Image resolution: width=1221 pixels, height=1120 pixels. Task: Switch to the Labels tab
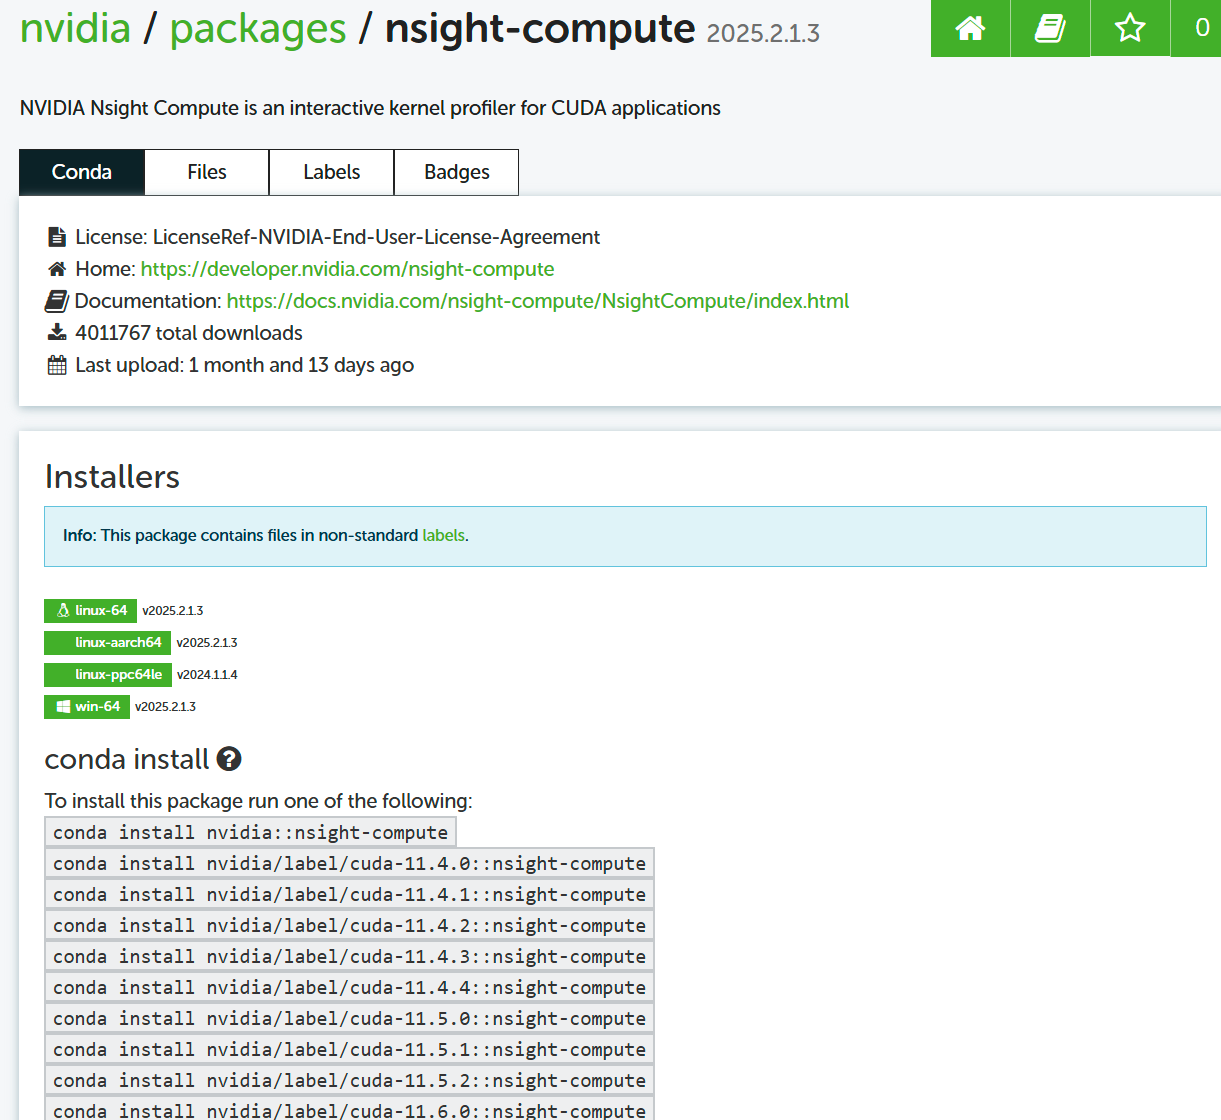tap(332, 172)
